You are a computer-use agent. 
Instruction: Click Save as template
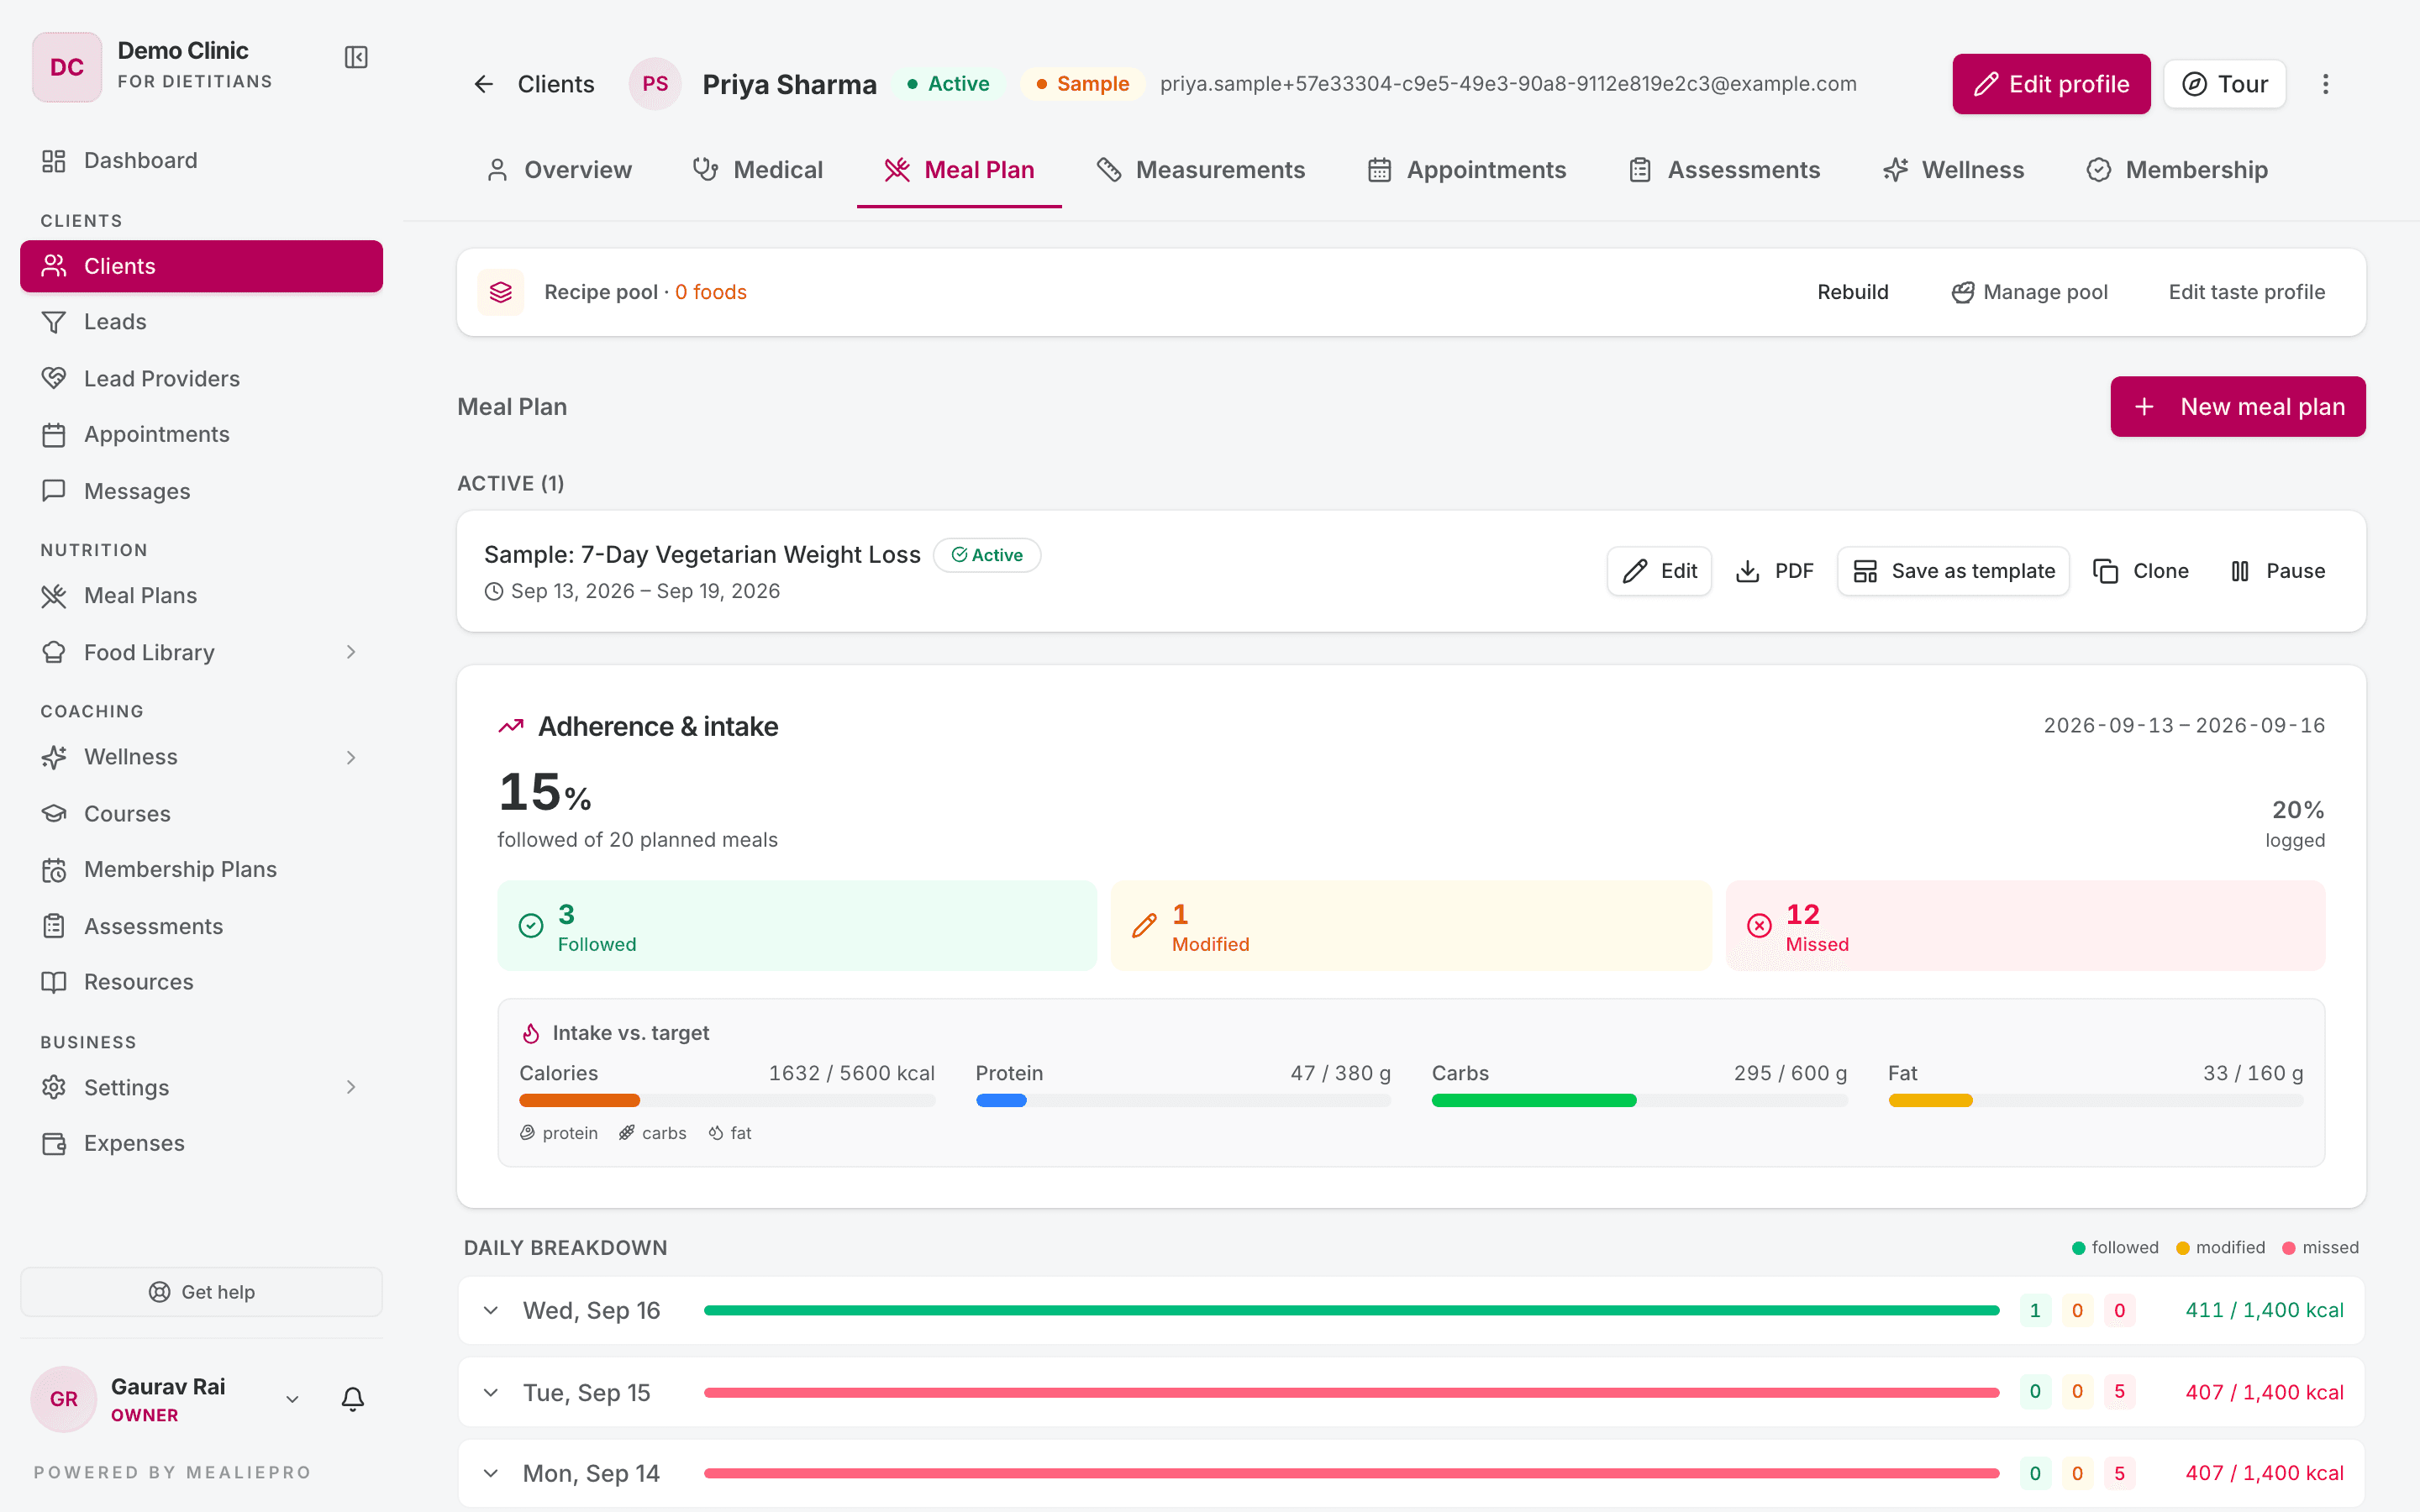click(x=1953, y=571)
